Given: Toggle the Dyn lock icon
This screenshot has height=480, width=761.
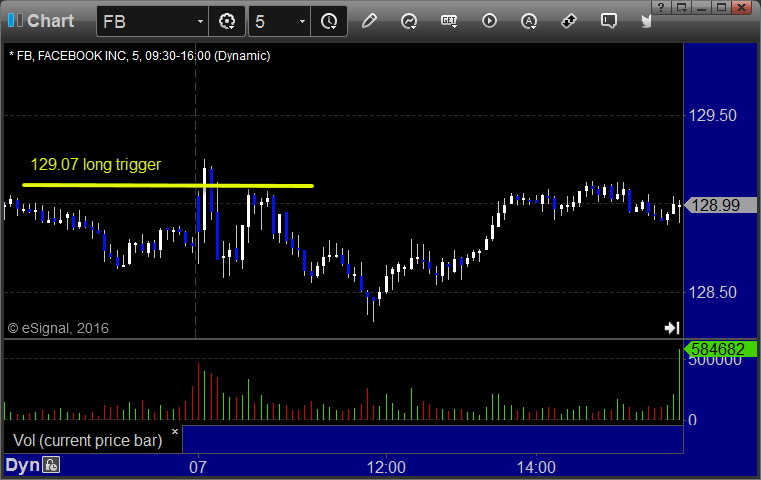Looking at the screenshot, I should 51,465.
